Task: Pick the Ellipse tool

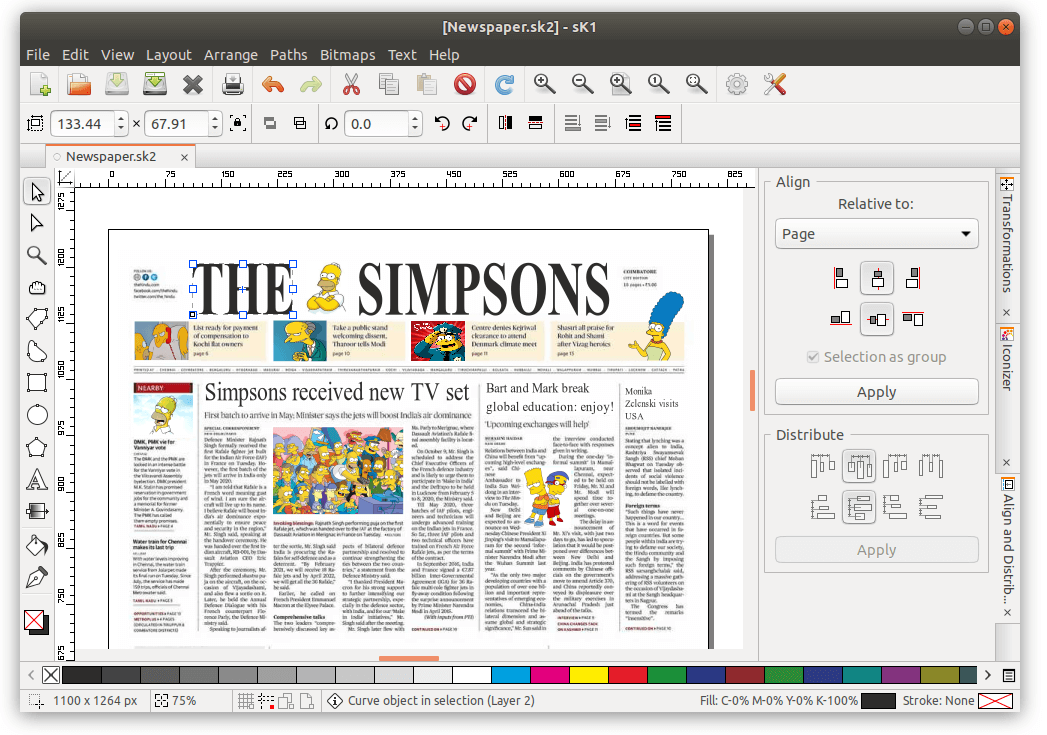Action: (37, 415)
